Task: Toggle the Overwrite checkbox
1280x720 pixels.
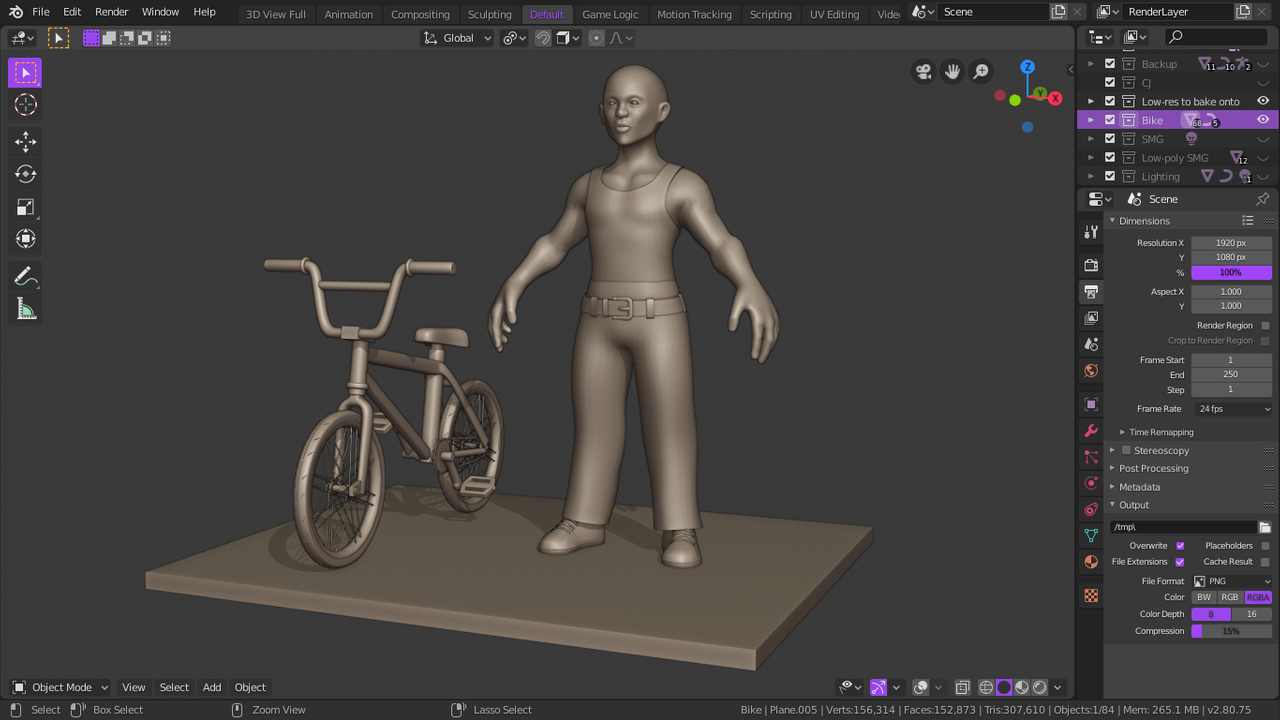Action: point(1180,546)
